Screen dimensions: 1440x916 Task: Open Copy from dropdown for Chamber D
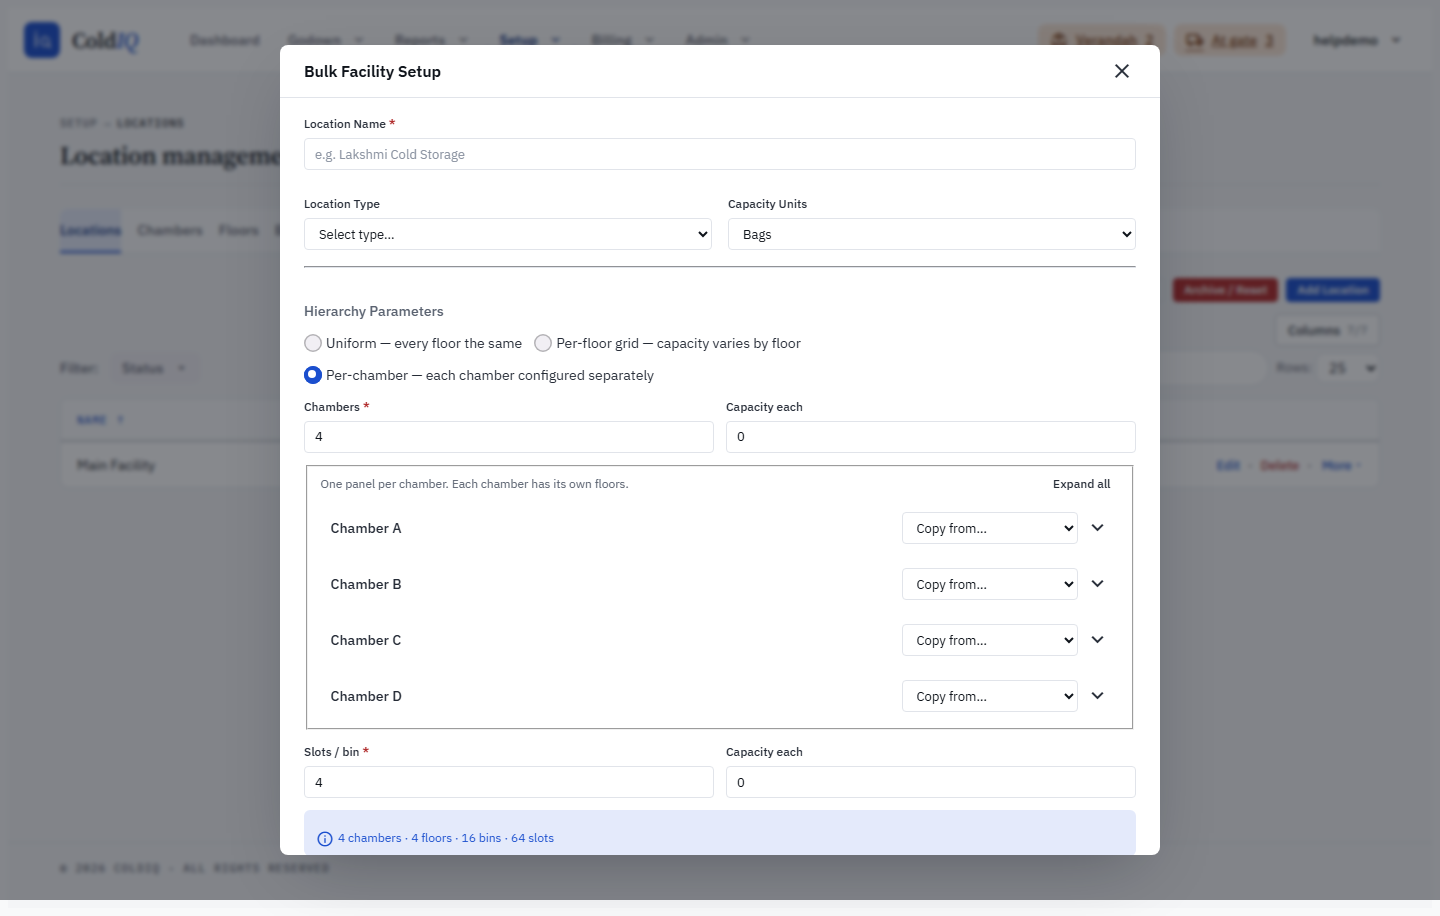[x=990, y=696]
